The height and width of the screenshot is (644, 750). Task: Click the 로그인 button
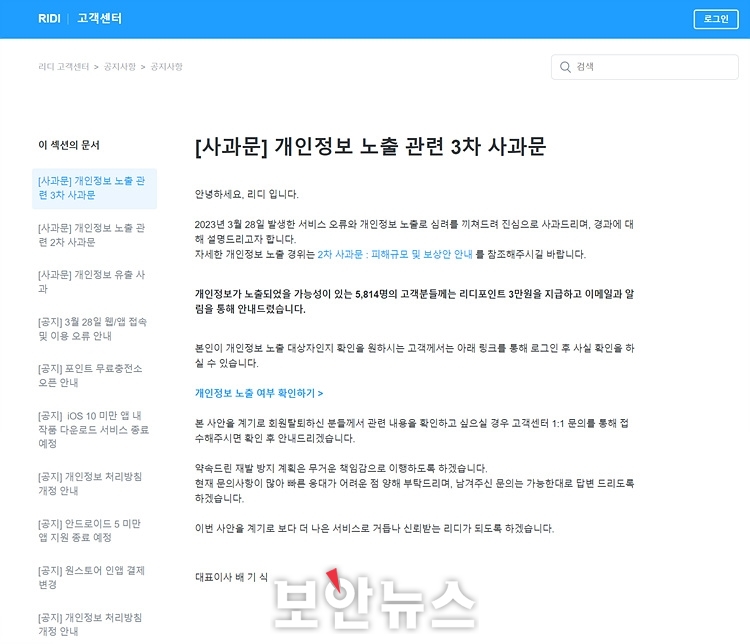pos(716,19)
